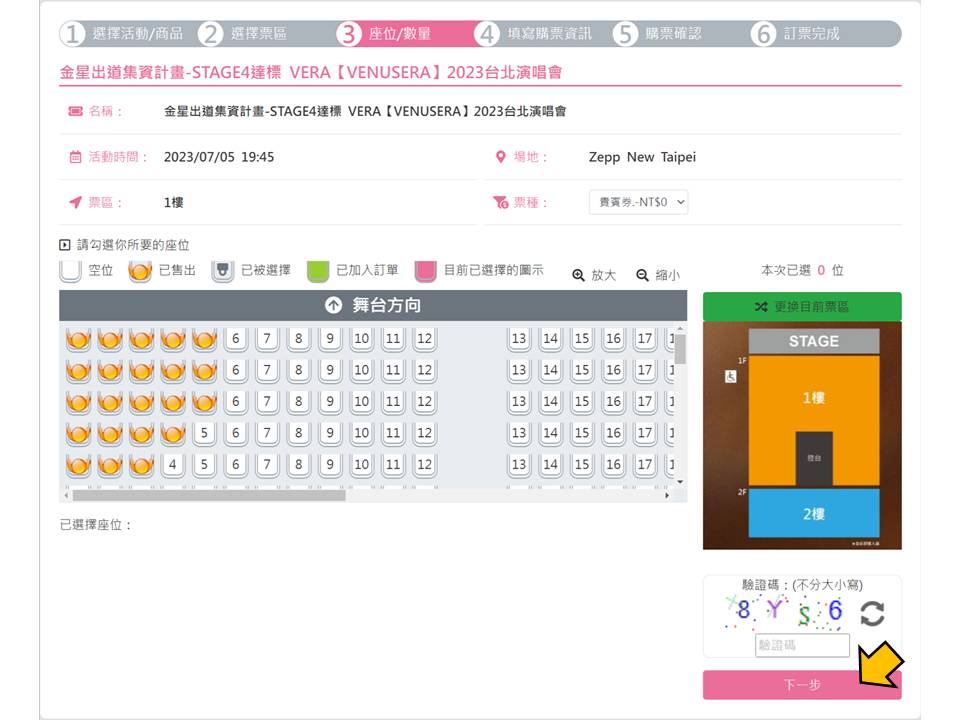Click the 驗證碼 captcha input field
960x720 pixels.
pos(802,646)
